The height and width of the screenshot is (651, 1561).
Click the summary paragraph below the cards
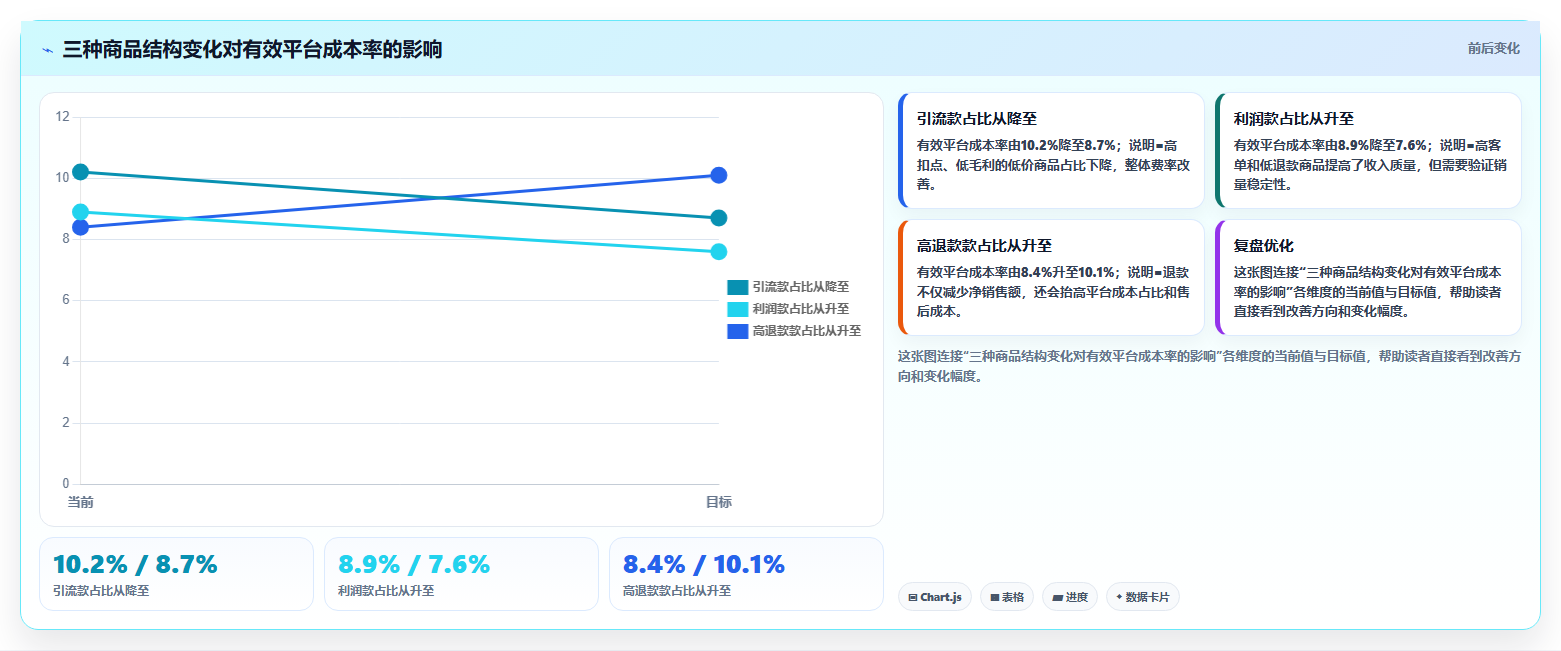[1210, 366]
